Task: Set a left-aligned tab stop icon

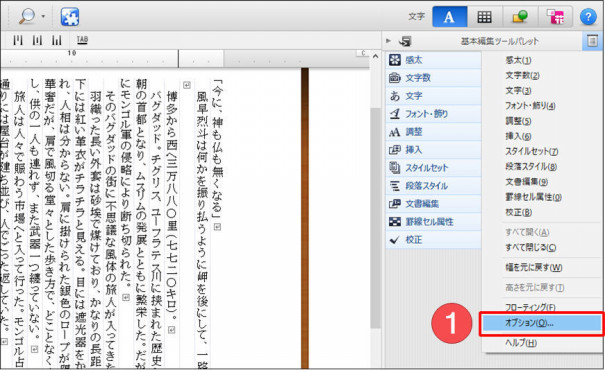Action: click(18, 40)
